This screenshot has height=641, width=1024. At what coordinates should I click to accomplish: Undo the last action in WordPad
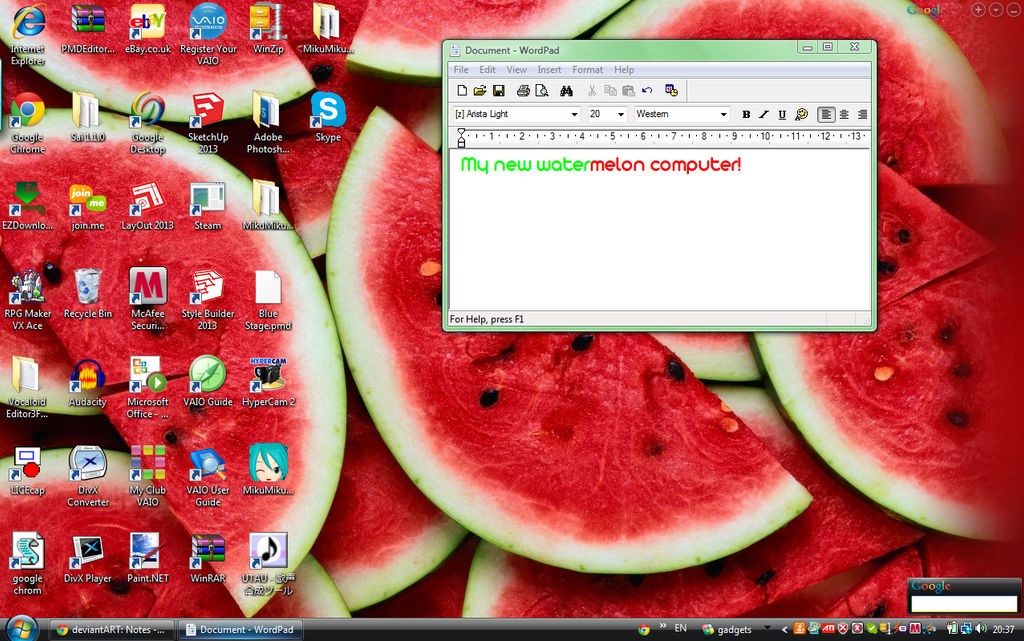tap(647, 91)
